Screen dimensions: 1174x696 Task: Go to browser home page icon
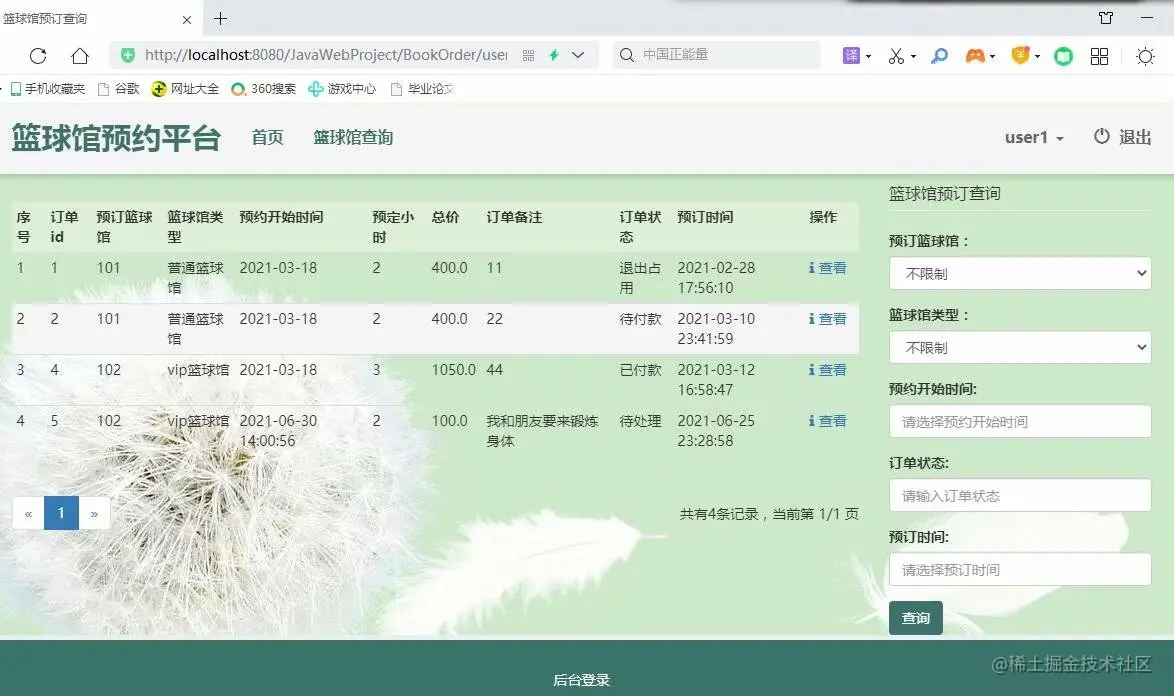[x=80, y=55]
